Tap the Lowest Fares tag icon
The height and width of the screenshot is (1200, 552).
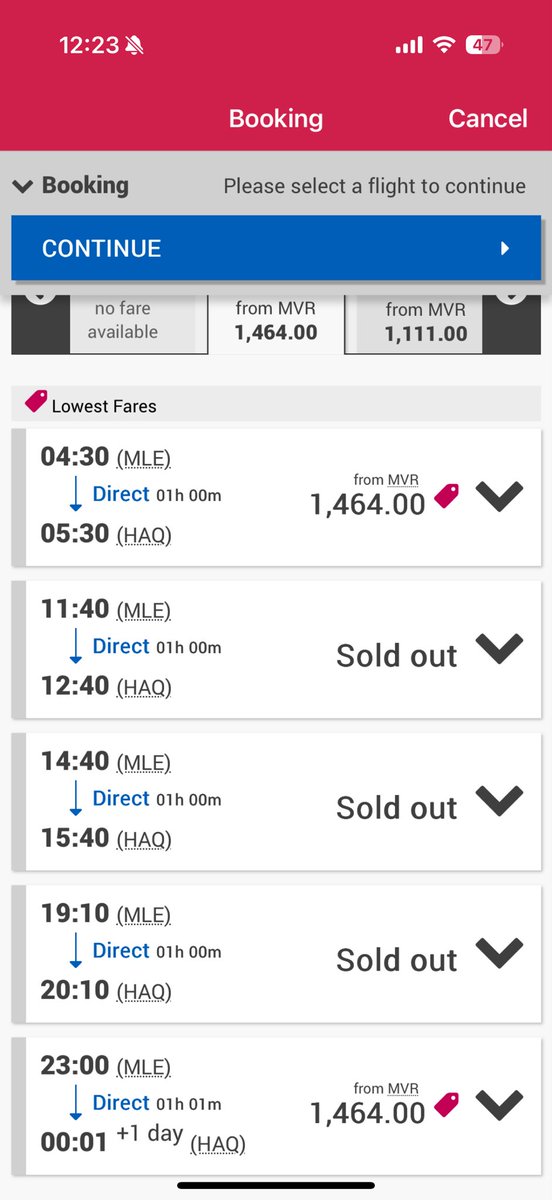click(x=36, y=402)
